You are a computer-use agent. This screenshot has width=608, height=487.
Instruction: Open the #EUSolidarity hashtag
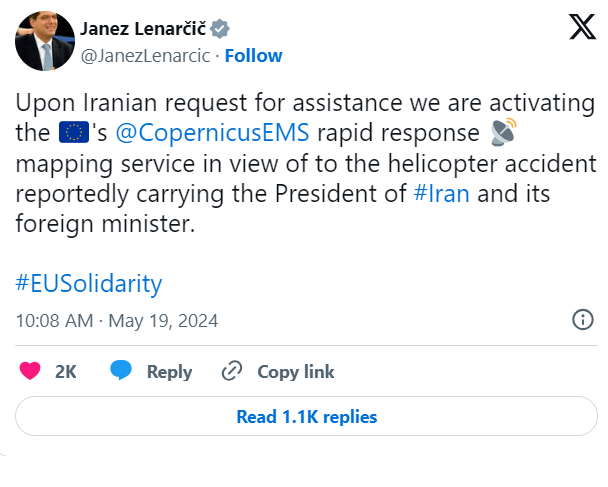point(89,283)
